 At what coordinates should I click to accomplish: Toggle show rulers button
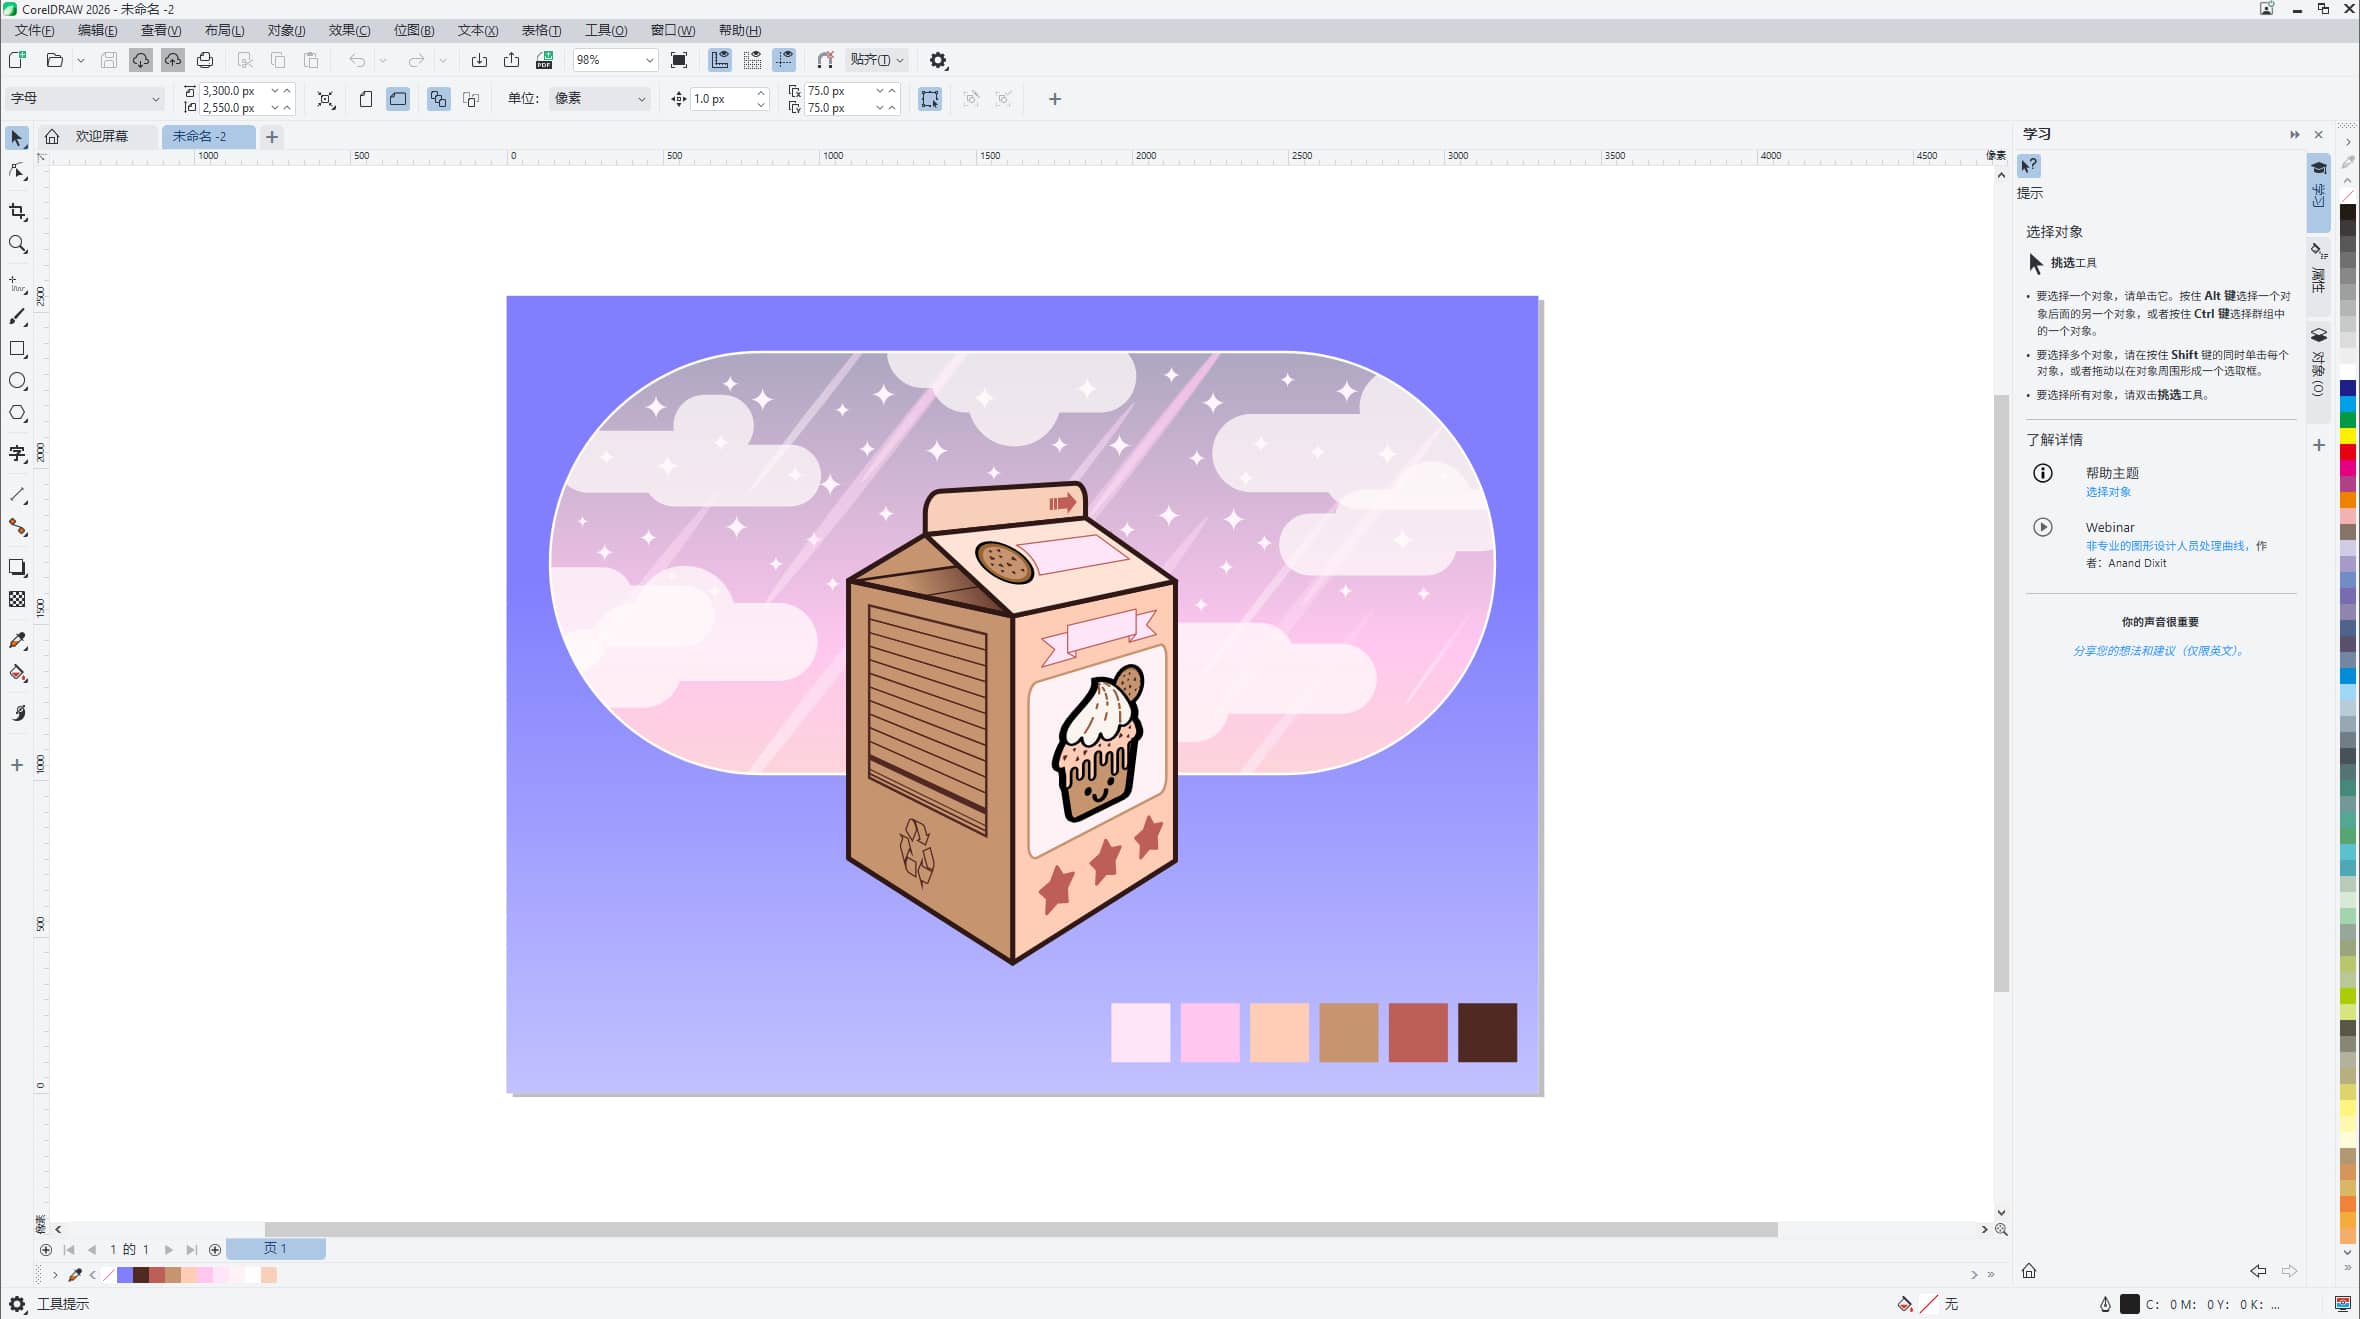(720, 60)
